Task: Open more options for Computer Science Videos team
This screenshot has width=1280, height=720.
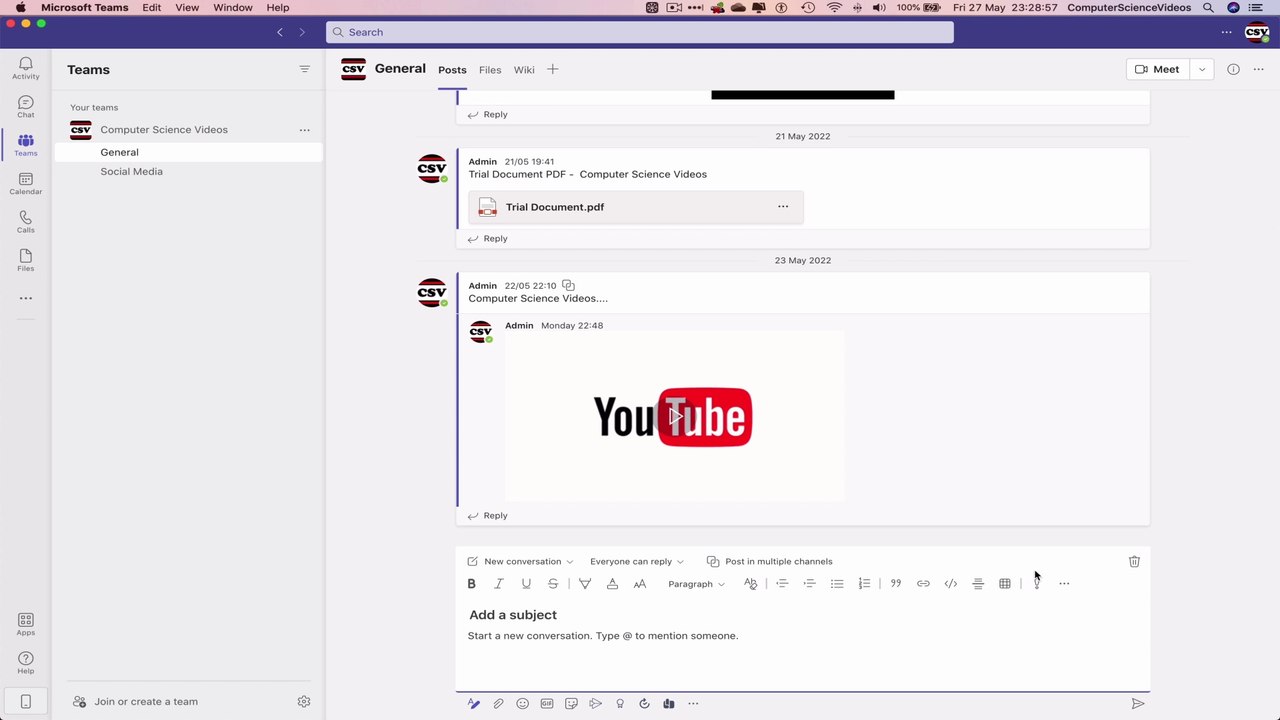Action: pyautogui.click(x=304, y=130)
